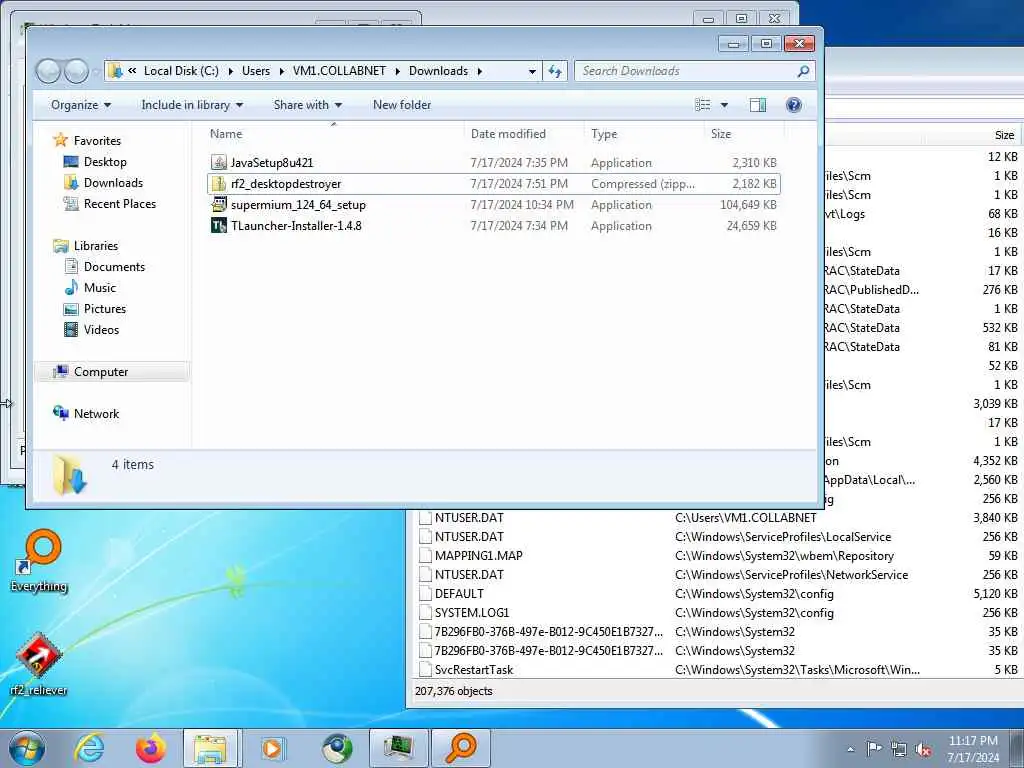Screen dimensions: 1024x768
Task: Click the Supermium browser taskbar icon
Action: point(337,748)
